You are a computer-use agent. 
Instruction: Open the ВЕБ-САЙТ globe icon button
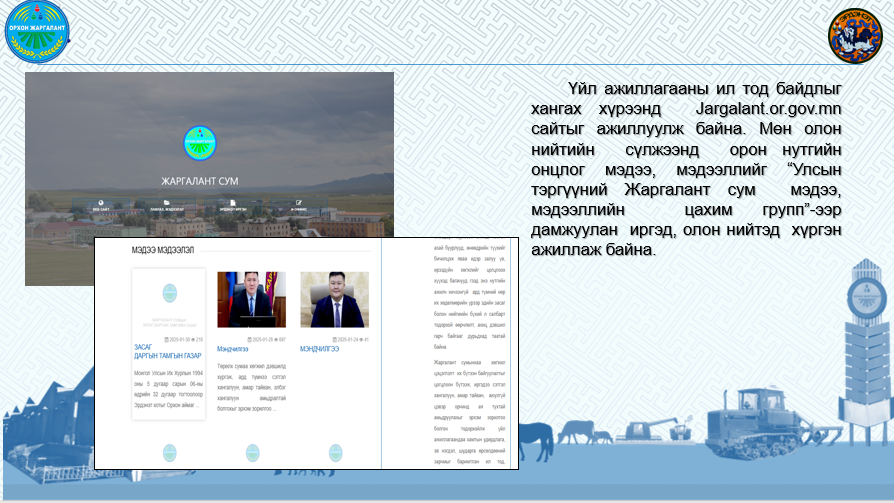point(101,204)
